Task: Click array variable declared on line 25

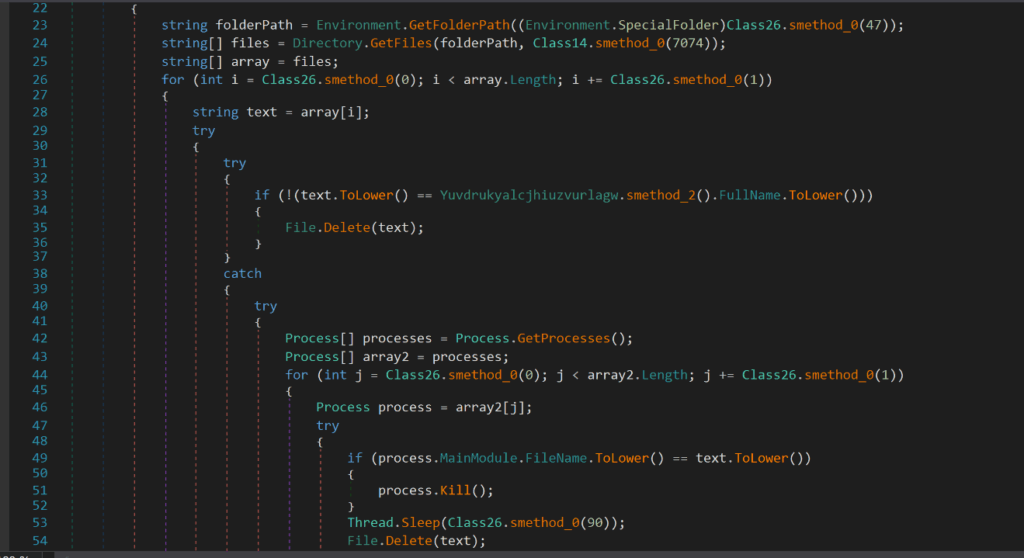Action: [x=250, y=61]
